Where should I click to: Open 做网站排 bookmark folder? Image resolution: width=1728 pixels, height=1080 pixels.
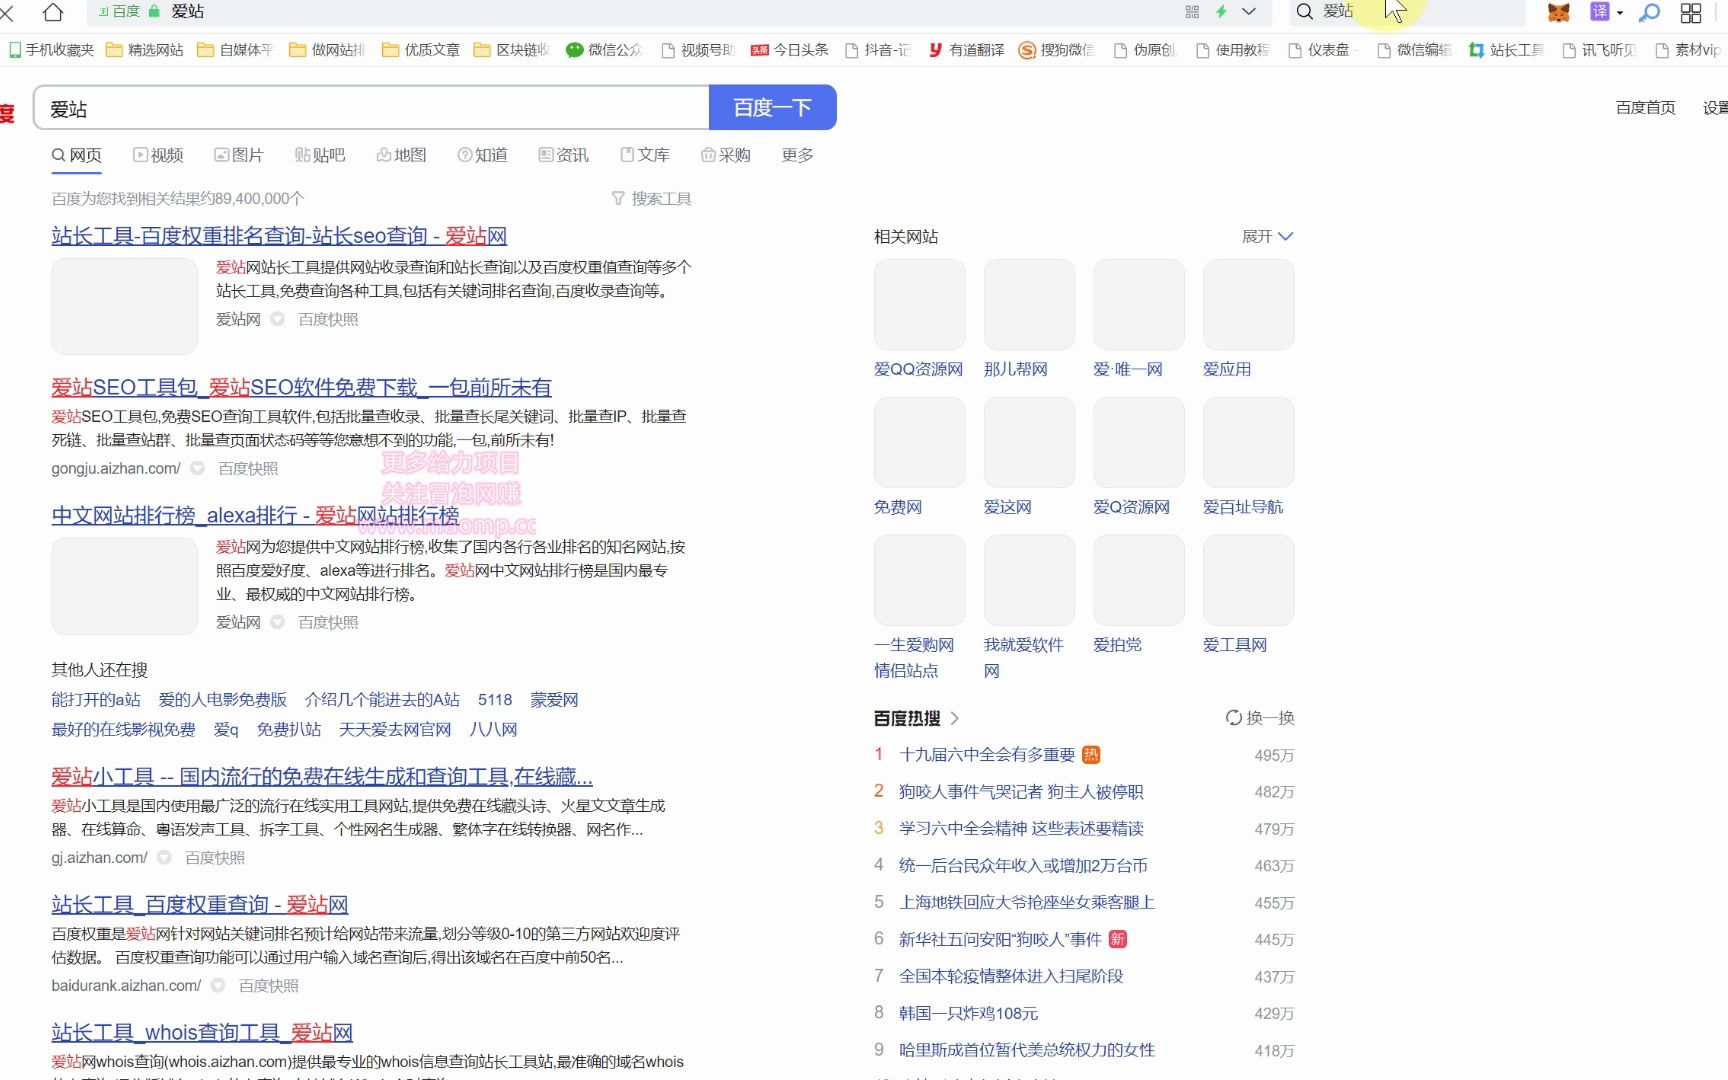[x=328, y=50]
